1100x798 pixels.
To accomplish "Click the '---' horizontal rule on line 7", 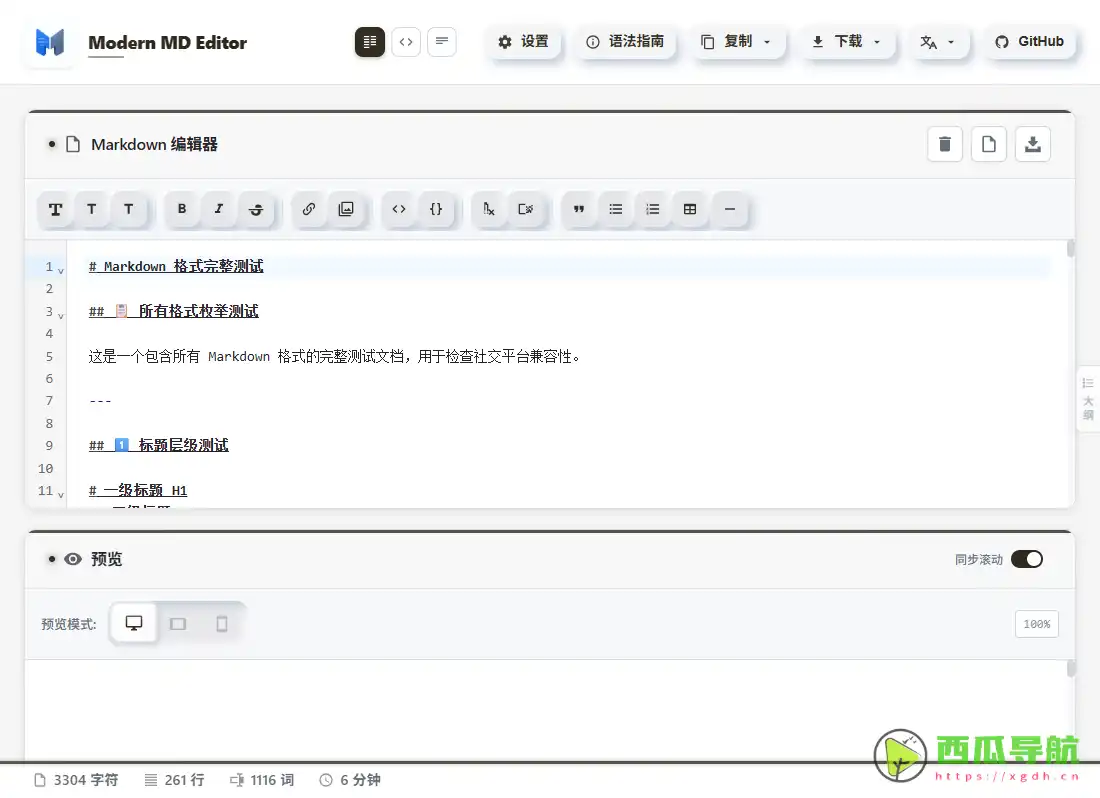I will [100, 401].
